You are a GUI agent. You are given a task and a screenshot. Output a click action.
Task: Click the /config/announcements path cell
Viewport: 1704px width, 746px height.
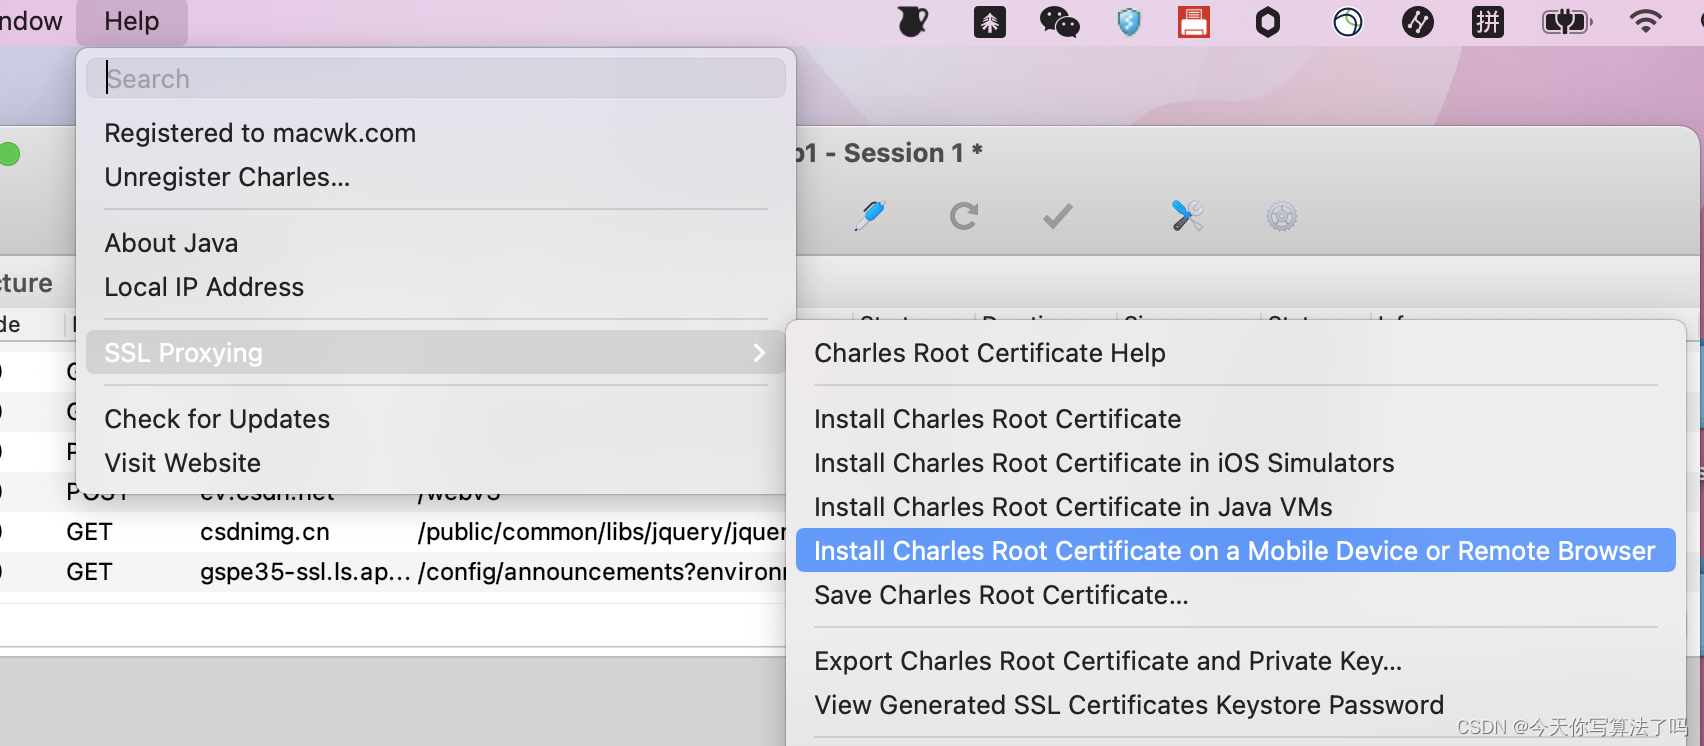coord(602,572)
